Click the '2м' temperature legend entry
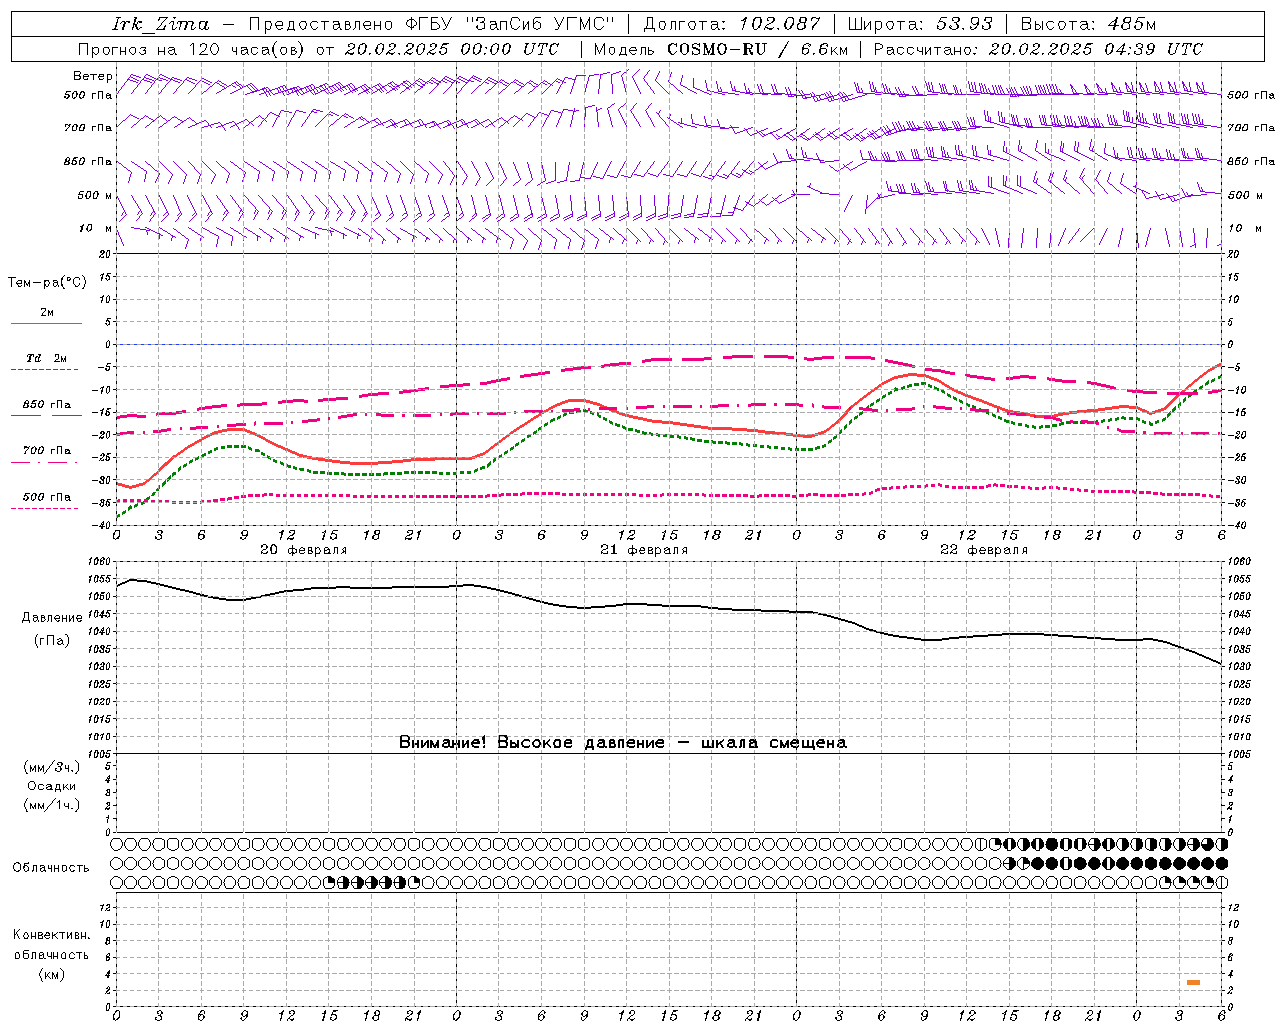The width and height of the screenshot is (1280, 1024). [x=47, y=313]
